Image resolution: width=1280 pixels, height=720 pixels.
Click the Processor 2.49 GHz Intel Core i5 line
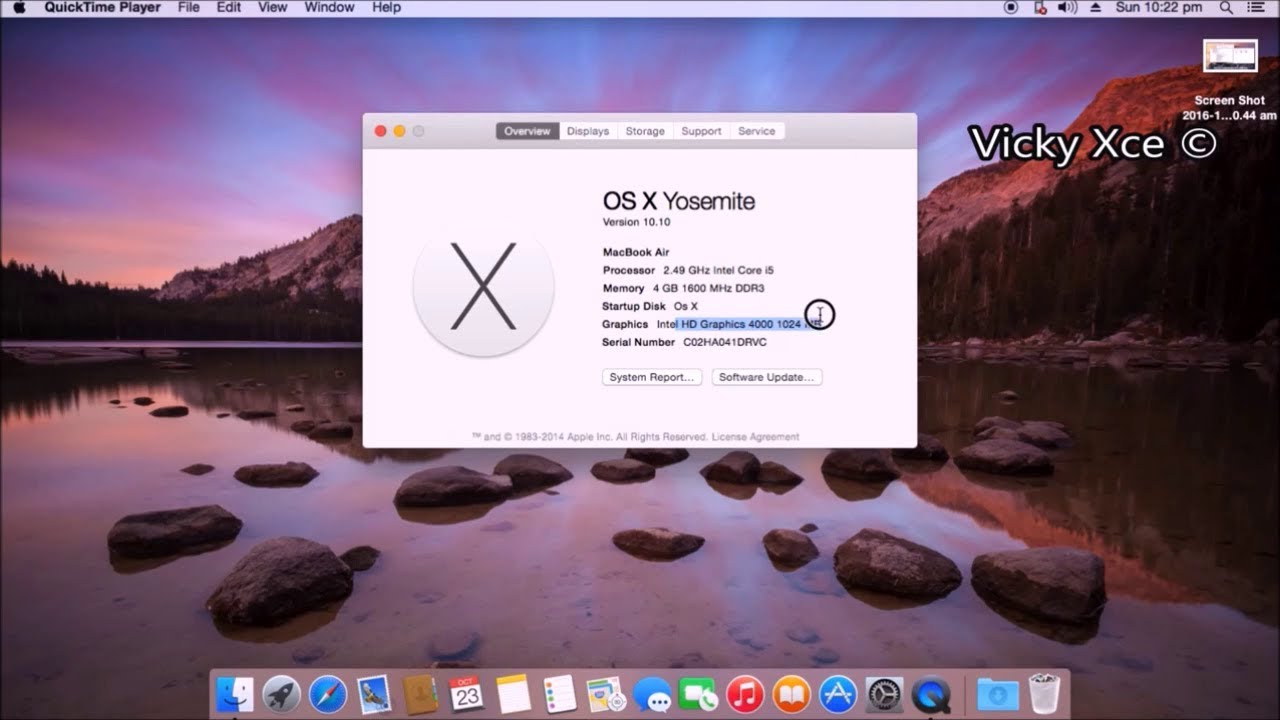688,270
